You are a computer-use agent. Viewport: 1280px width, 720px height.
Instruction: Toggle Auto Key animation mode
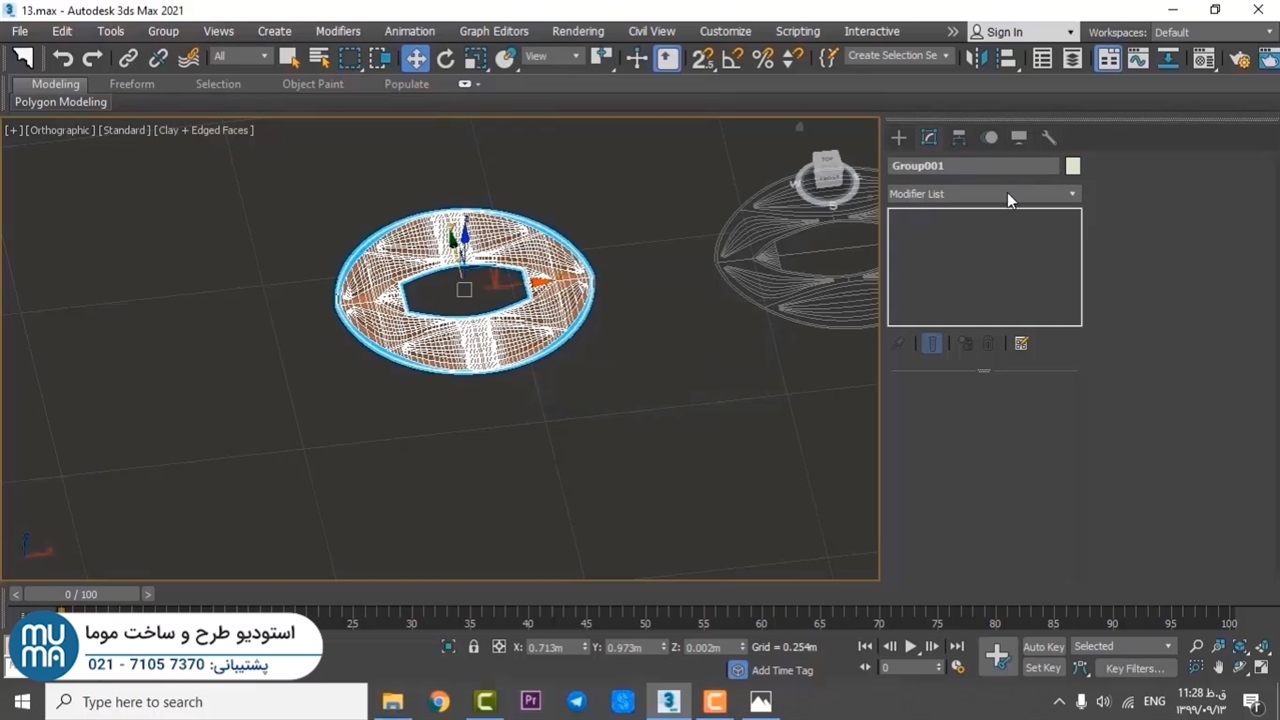pyautogui.click(x=1043, y=647)
